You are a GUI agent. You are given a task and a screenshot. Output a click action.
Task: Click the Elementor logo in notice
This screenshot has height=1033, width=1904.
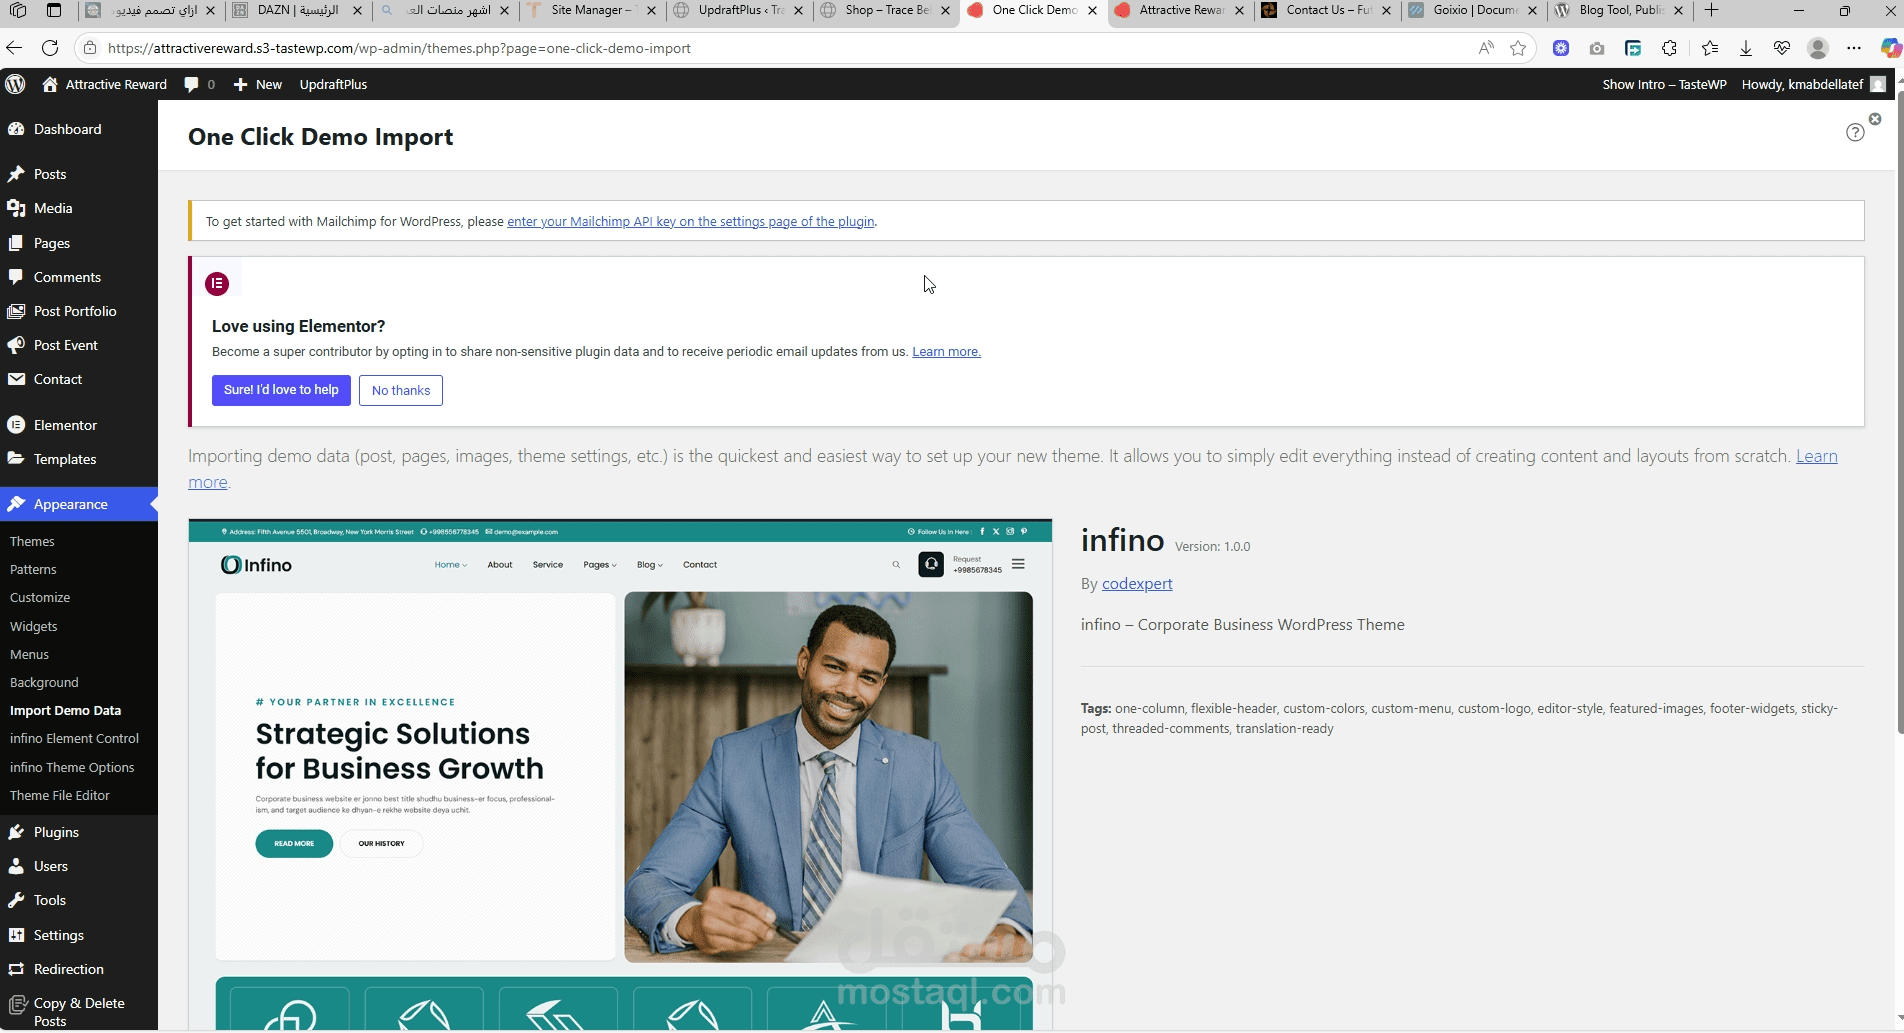click(217, 284)
